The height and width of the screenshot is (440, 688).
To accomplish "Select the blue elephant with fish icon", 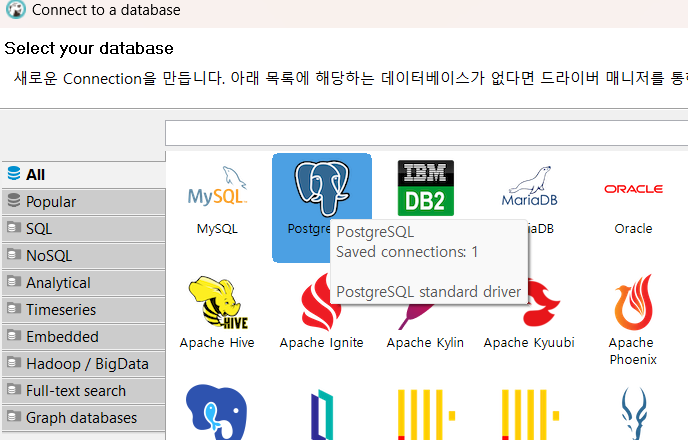I will point(216,412).
